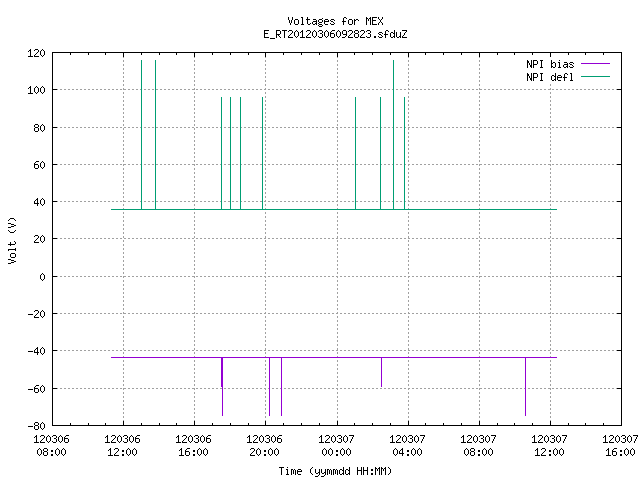This screenshot has height=480, width=640.
Task: Click x-axis label 120307 04:00
Action: [407, 446]
